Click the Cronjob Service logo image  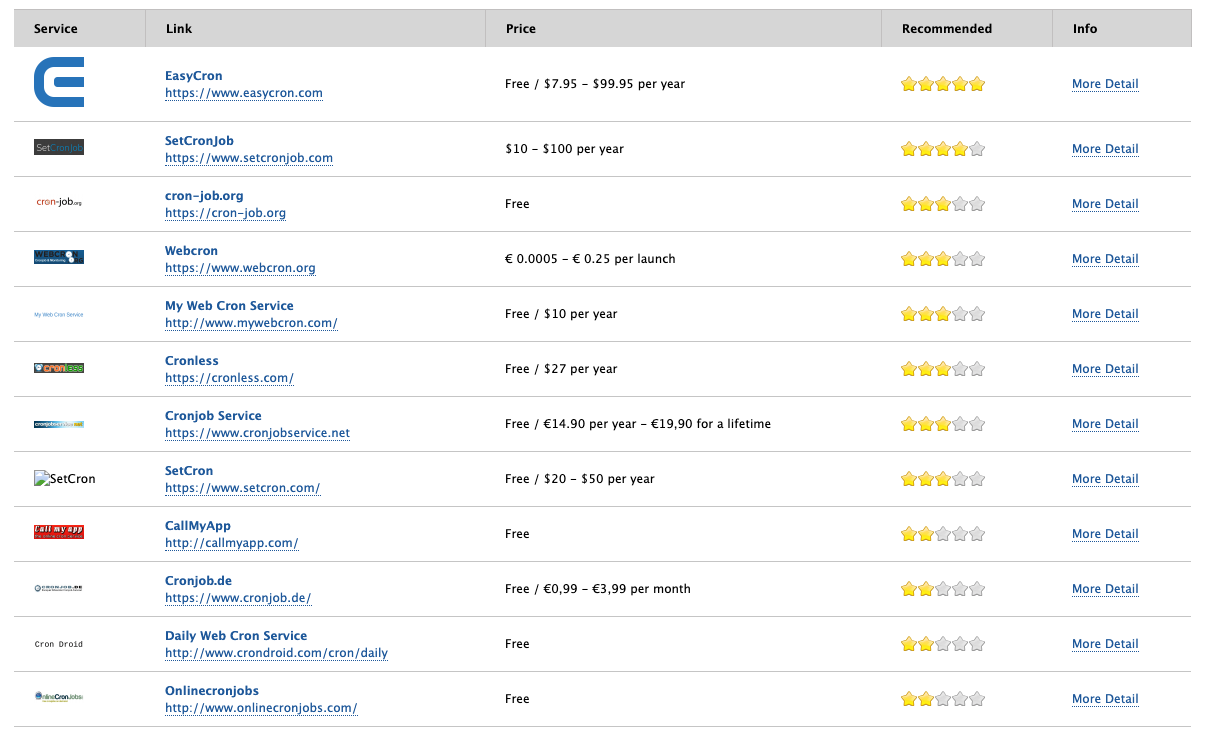click(x=59, y=424)
